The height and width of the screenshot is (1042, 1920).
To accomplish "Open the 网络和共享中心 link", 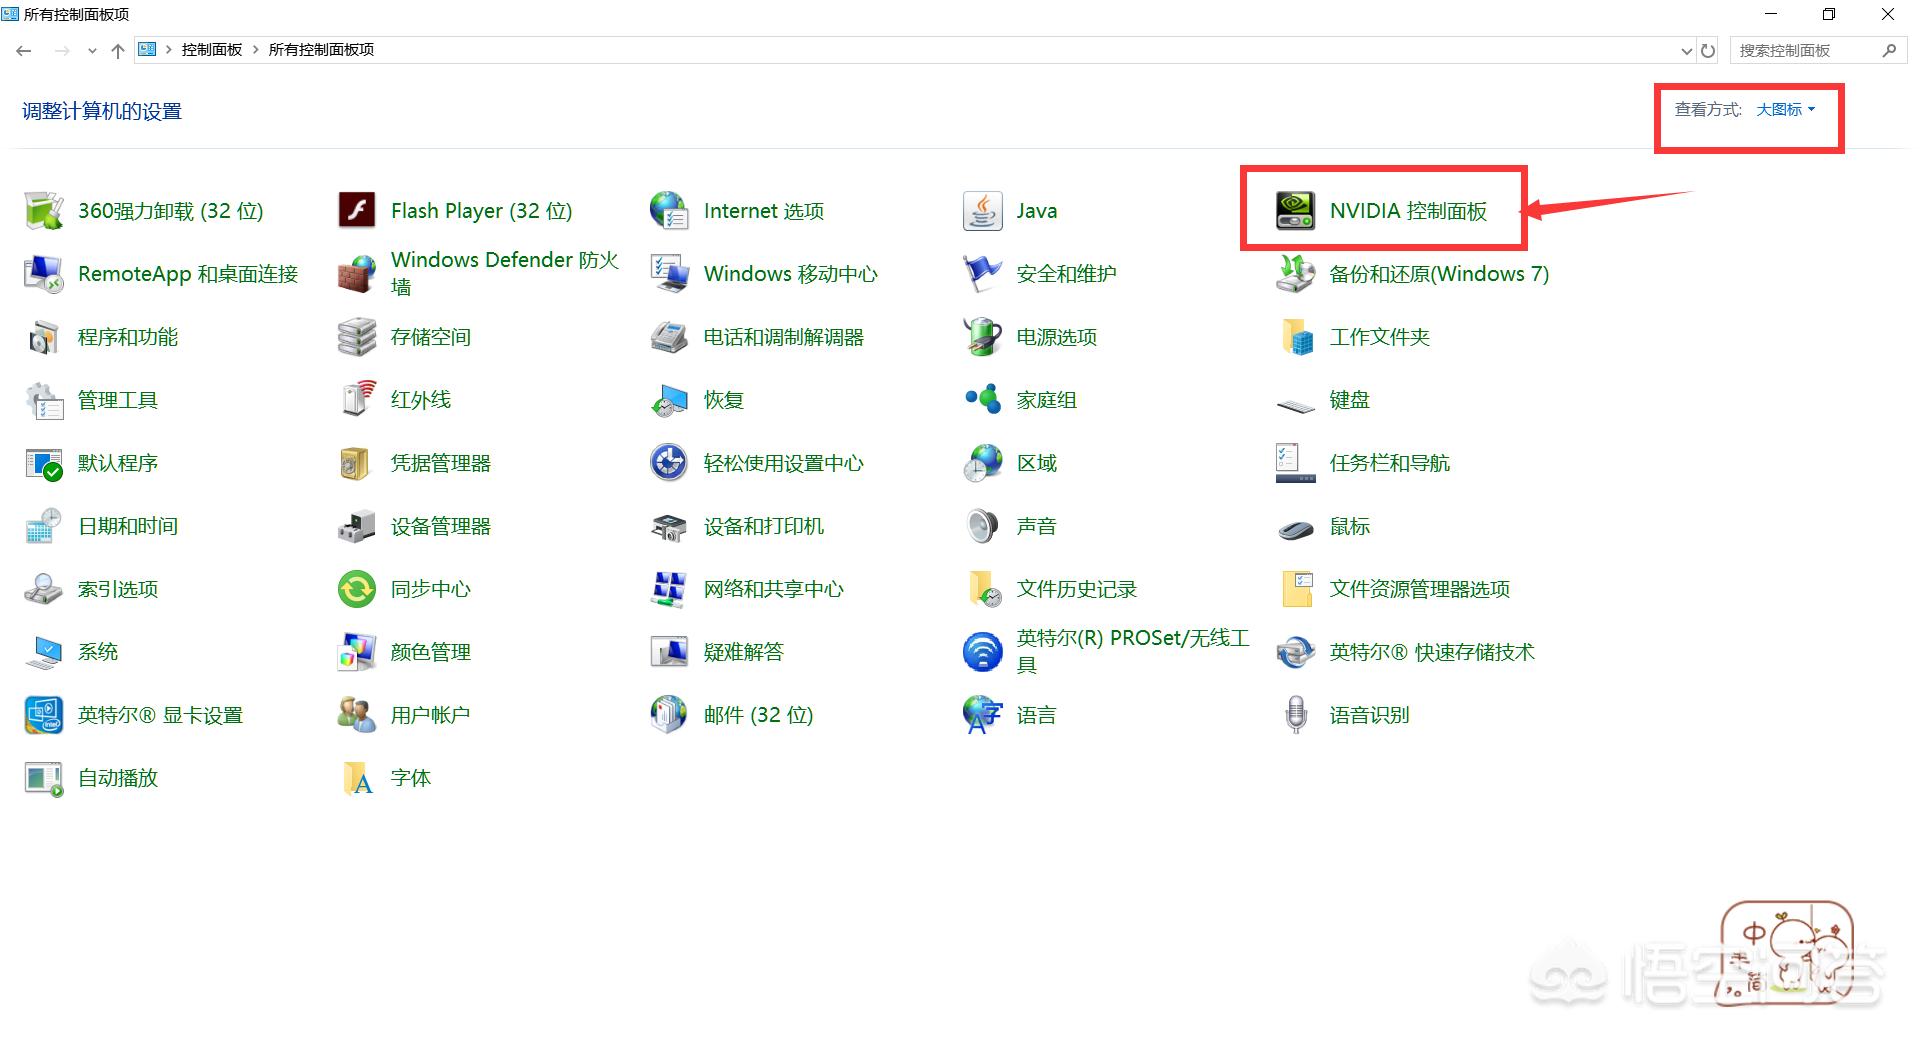I will coord(774,589).
